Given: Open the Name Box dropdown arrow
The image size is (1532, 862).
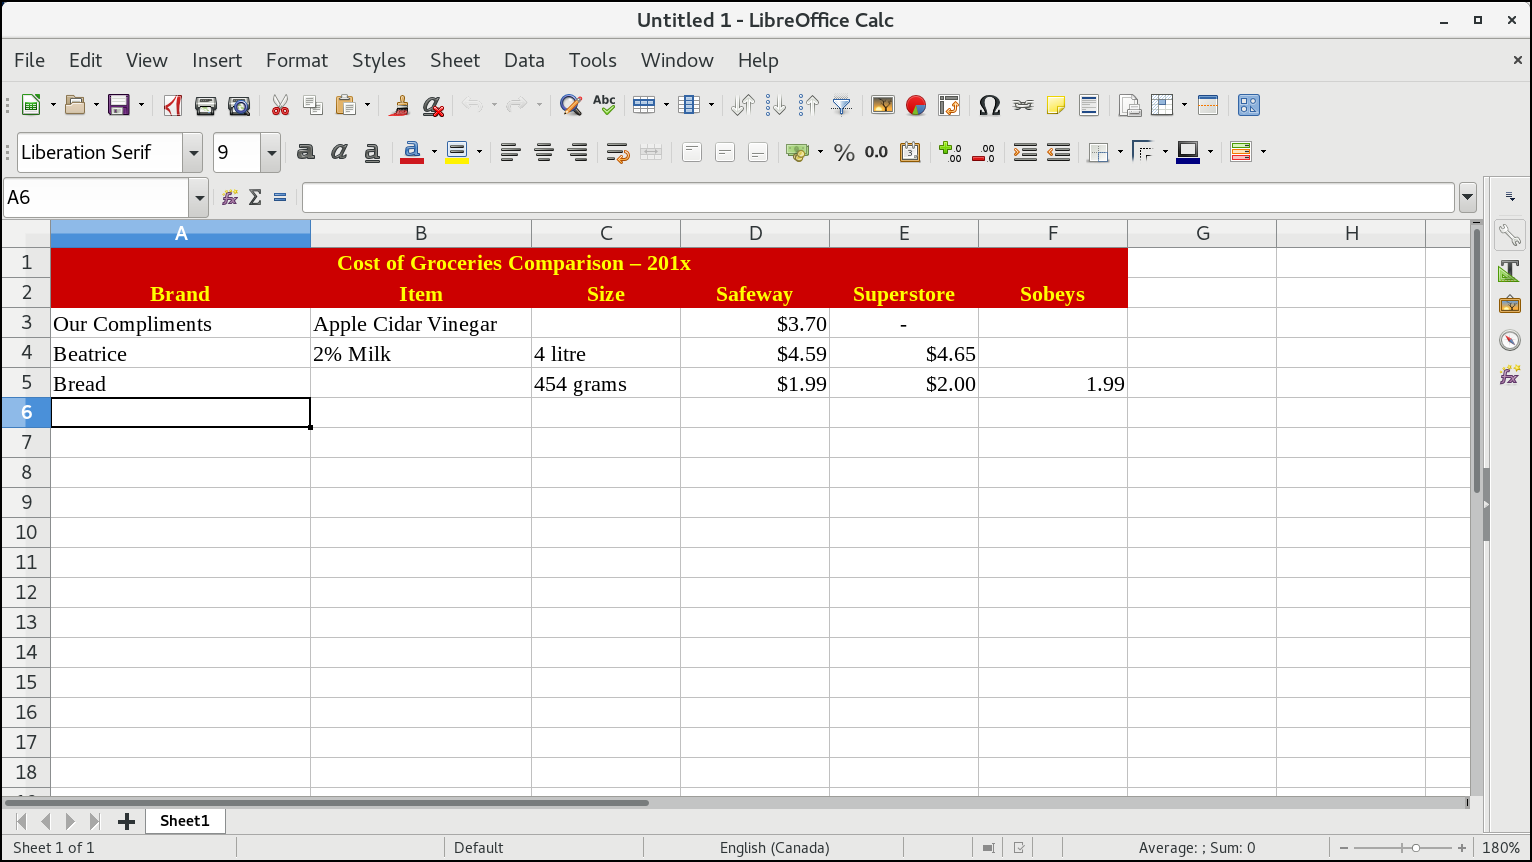Looking at the screenshot, I should [199, 198].
